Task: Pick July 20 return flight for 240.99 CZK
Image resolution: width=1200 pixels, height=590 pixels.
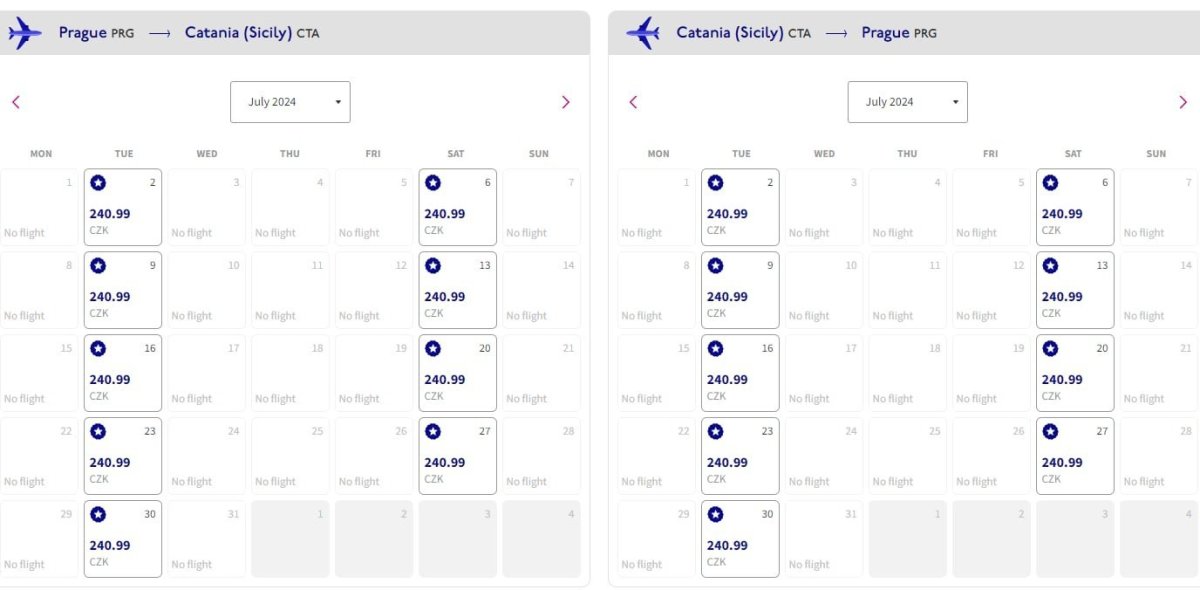Action: coord(1074,374)
